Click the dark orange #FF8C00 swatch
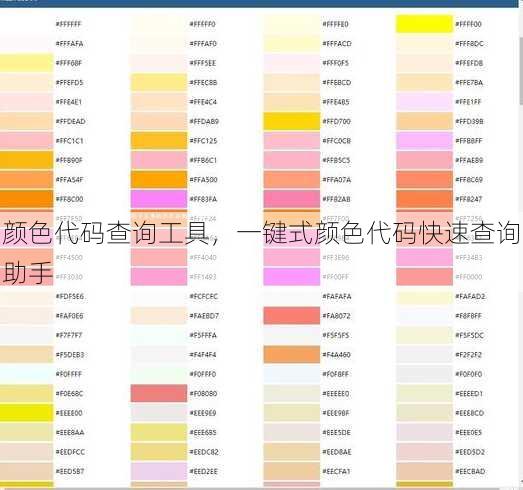The height and width of the screenshot is (490, 523). (x=26, y=199)
